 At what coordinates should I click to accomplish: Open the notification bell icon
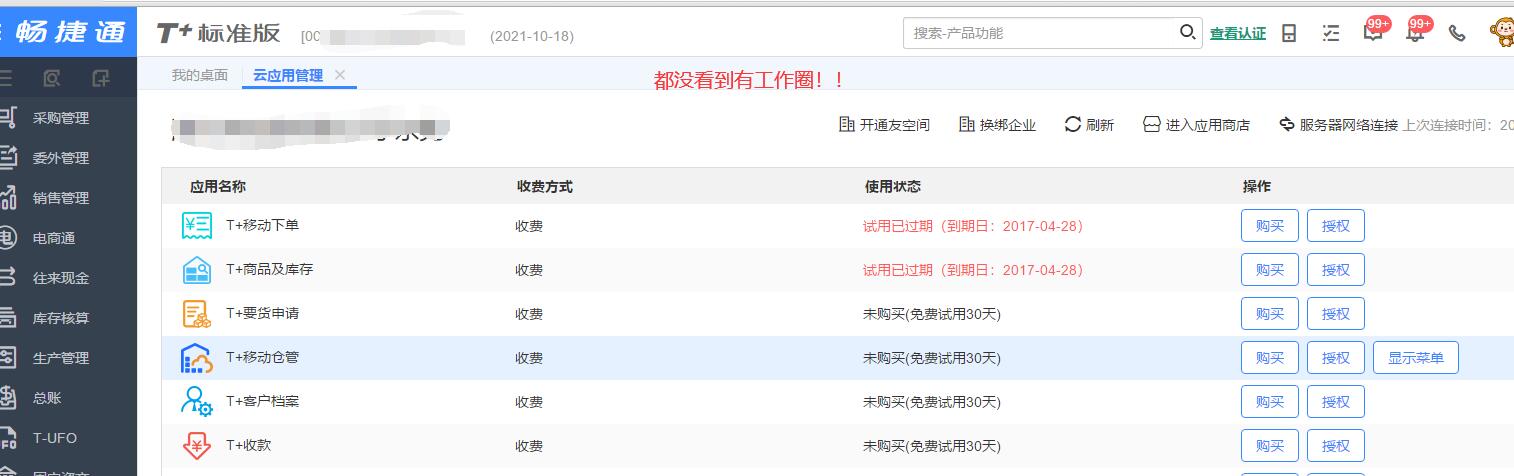pos(1415,32)
